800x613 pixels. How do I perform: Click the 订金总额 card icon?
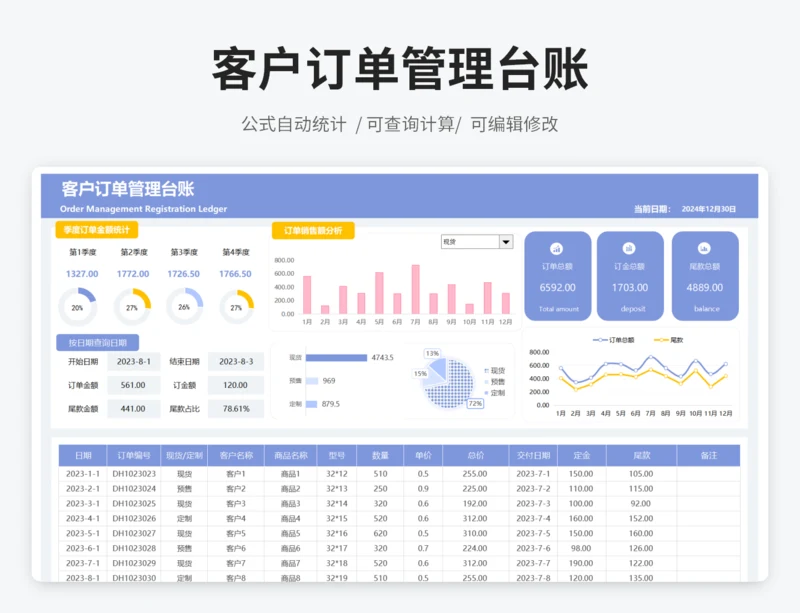click(x=629, y=248)
